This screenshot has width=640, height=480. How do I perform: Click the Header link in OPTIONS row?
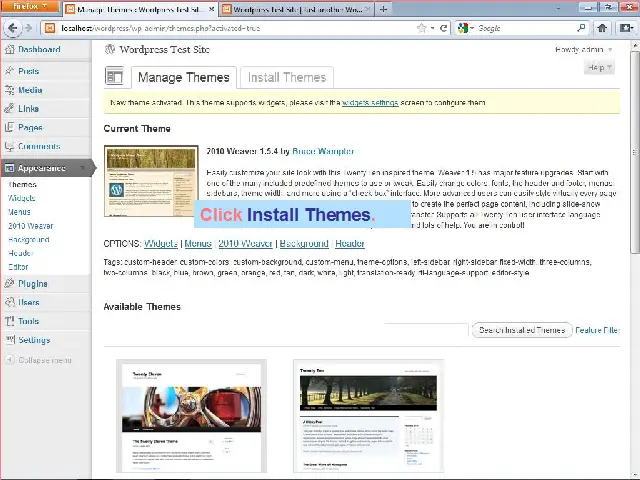350,244
